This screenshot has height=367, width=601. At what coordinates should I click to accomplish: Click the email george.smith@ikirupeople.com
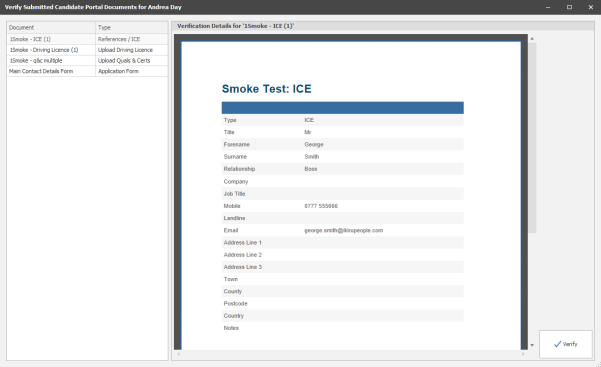click(343, 230)
